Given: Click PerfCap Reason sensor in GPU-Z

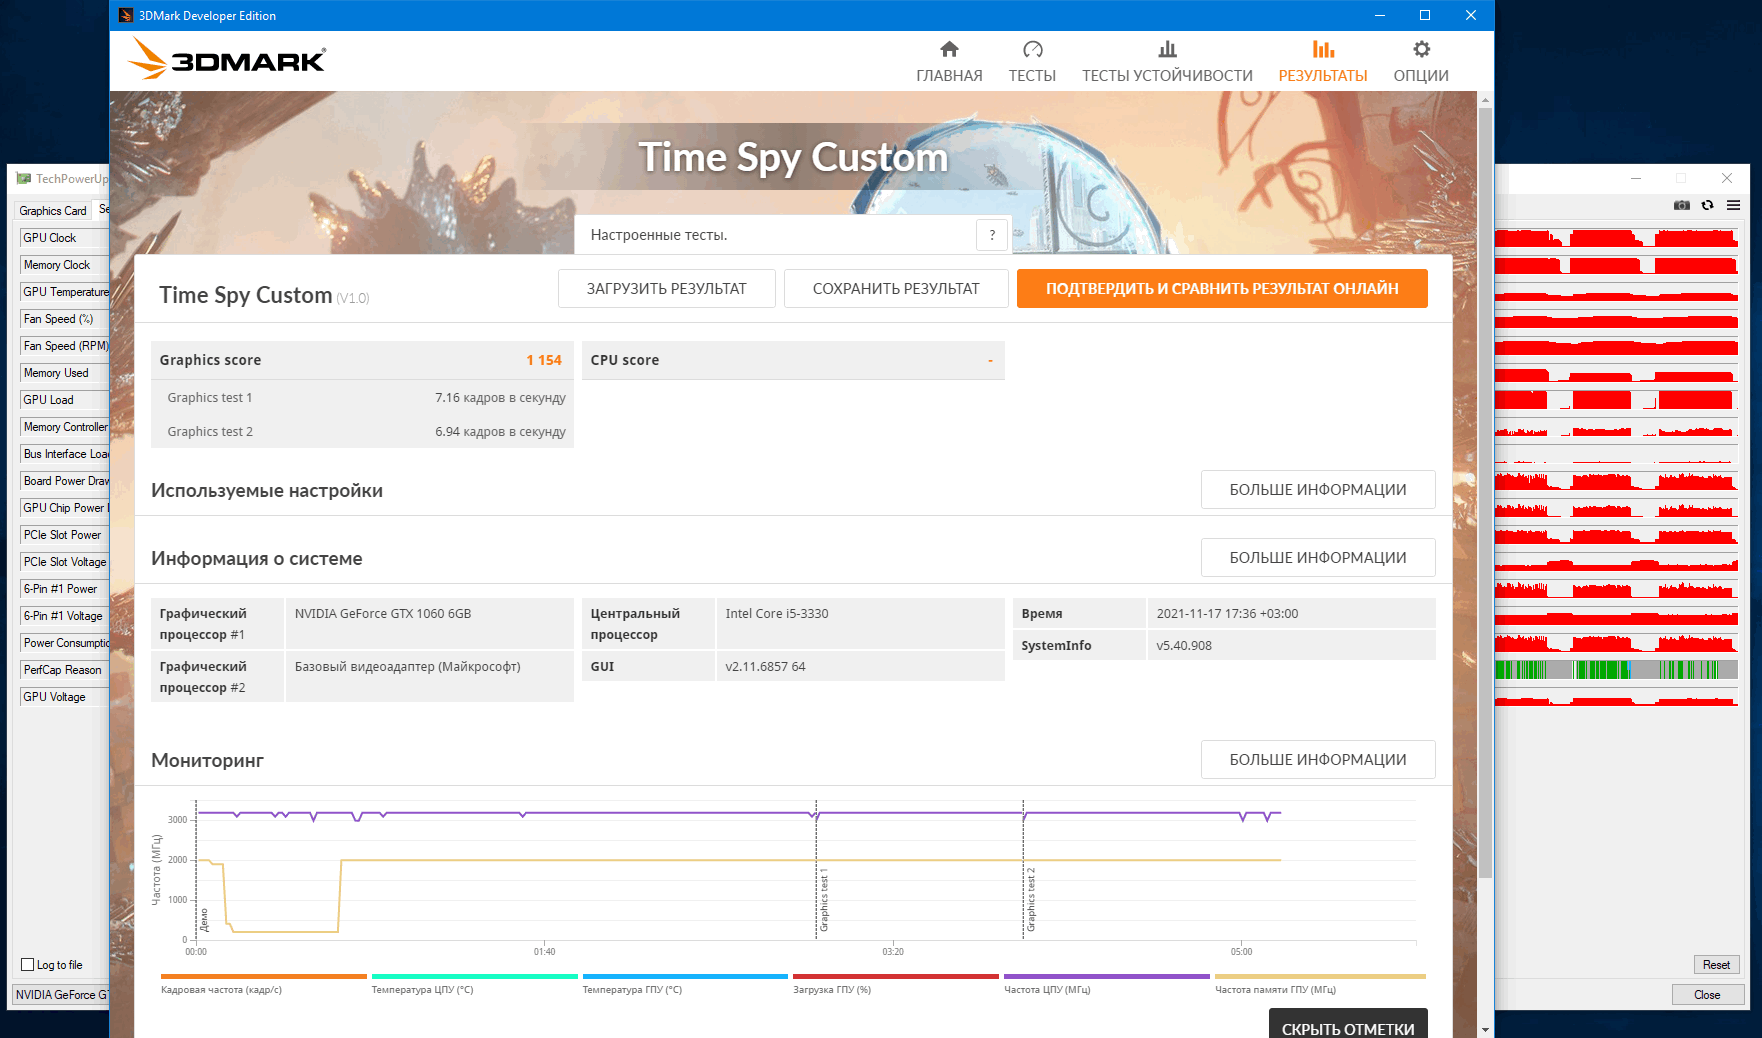Looking at the screenshot, I should click(x=64, y=670).
